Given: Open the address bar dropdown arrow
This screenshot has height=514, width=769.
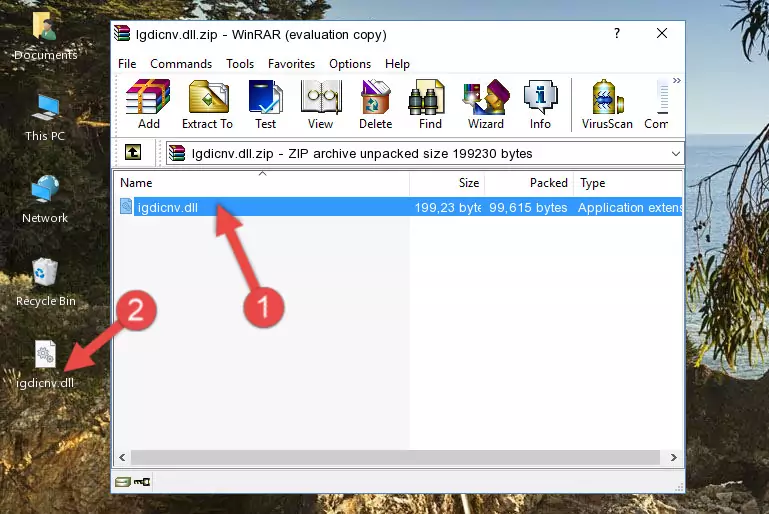Looking at the screenshot, I should click(675, 154).
